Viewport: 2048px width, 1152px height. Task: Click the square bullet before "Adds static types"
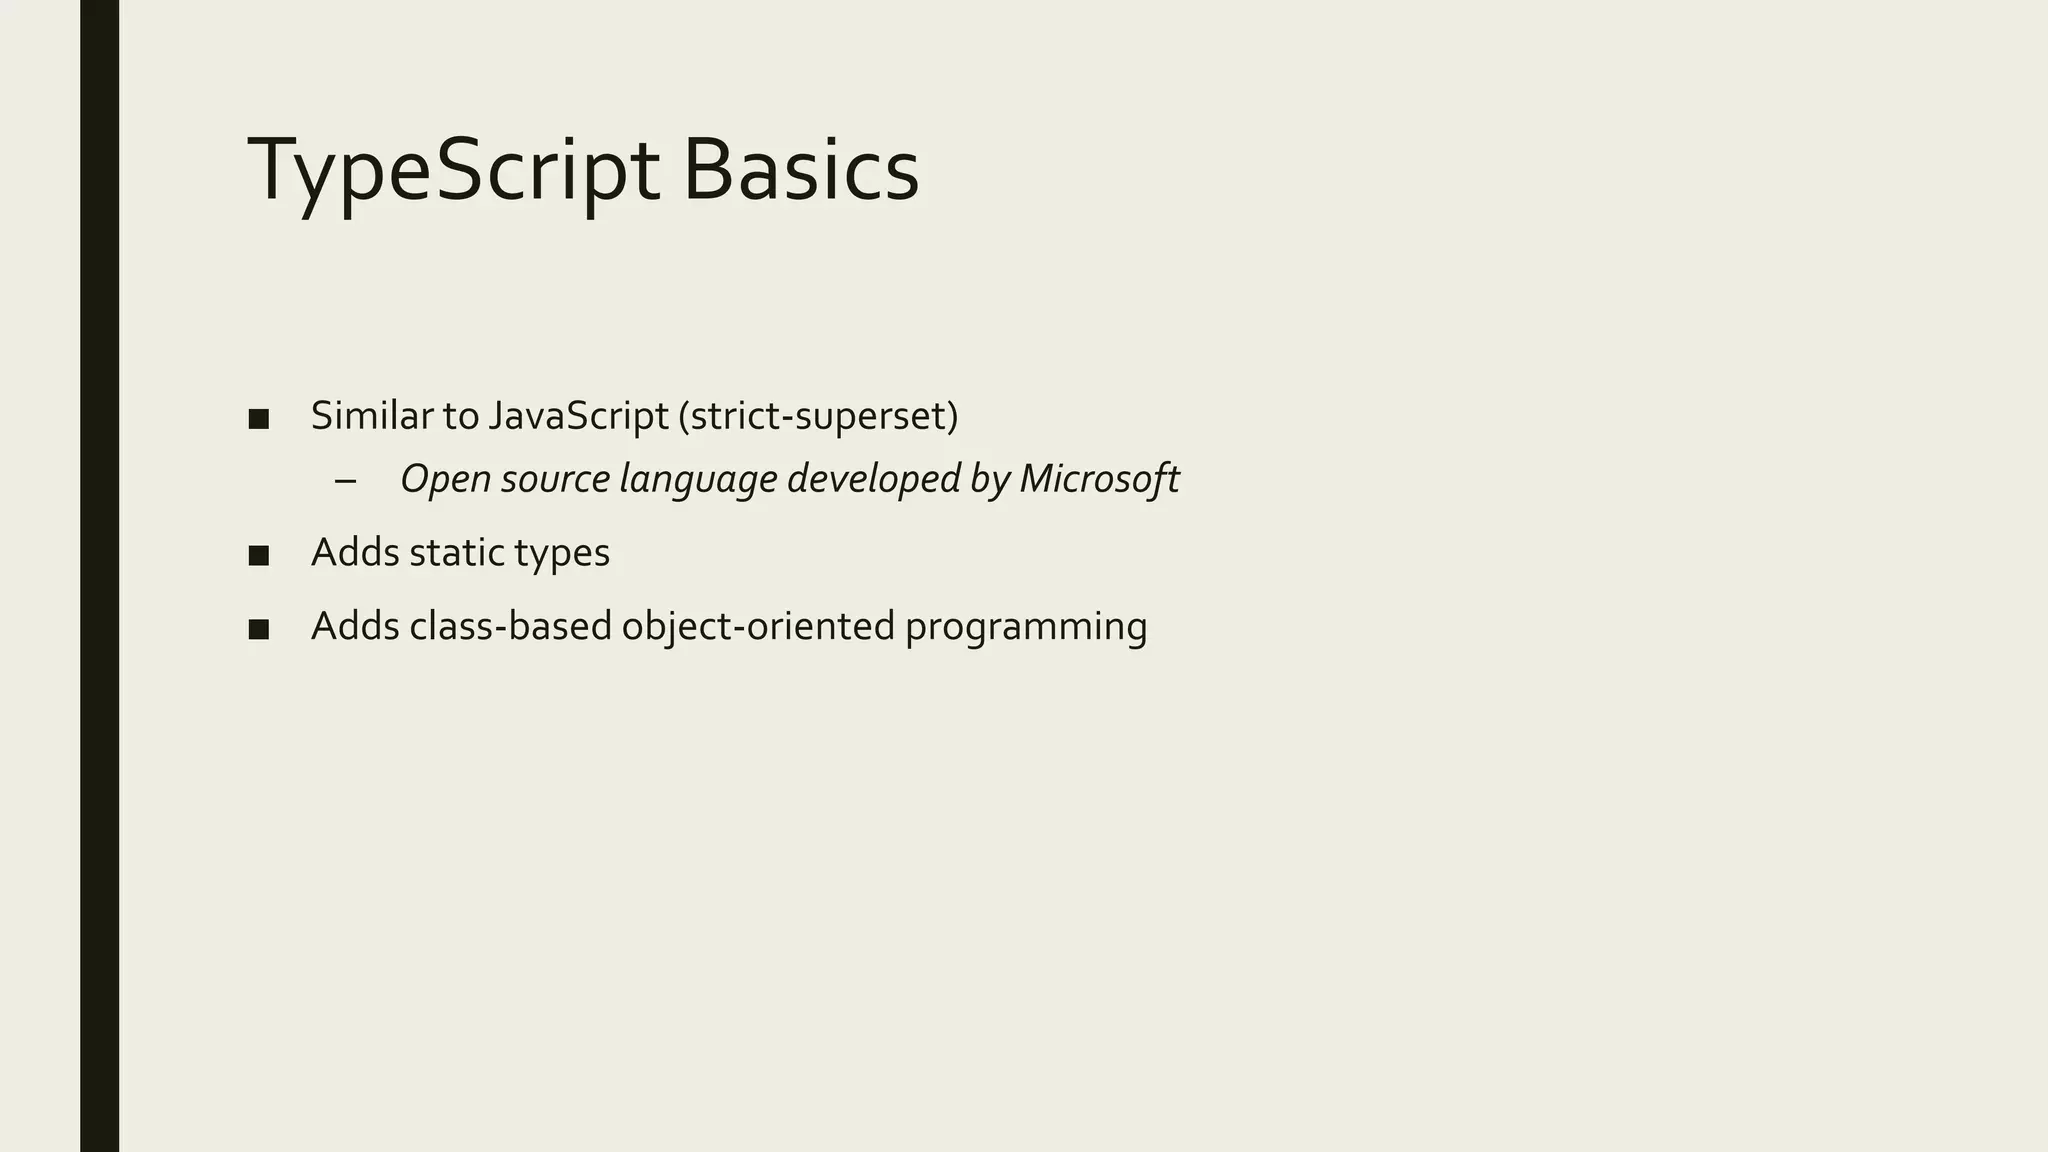259,555
